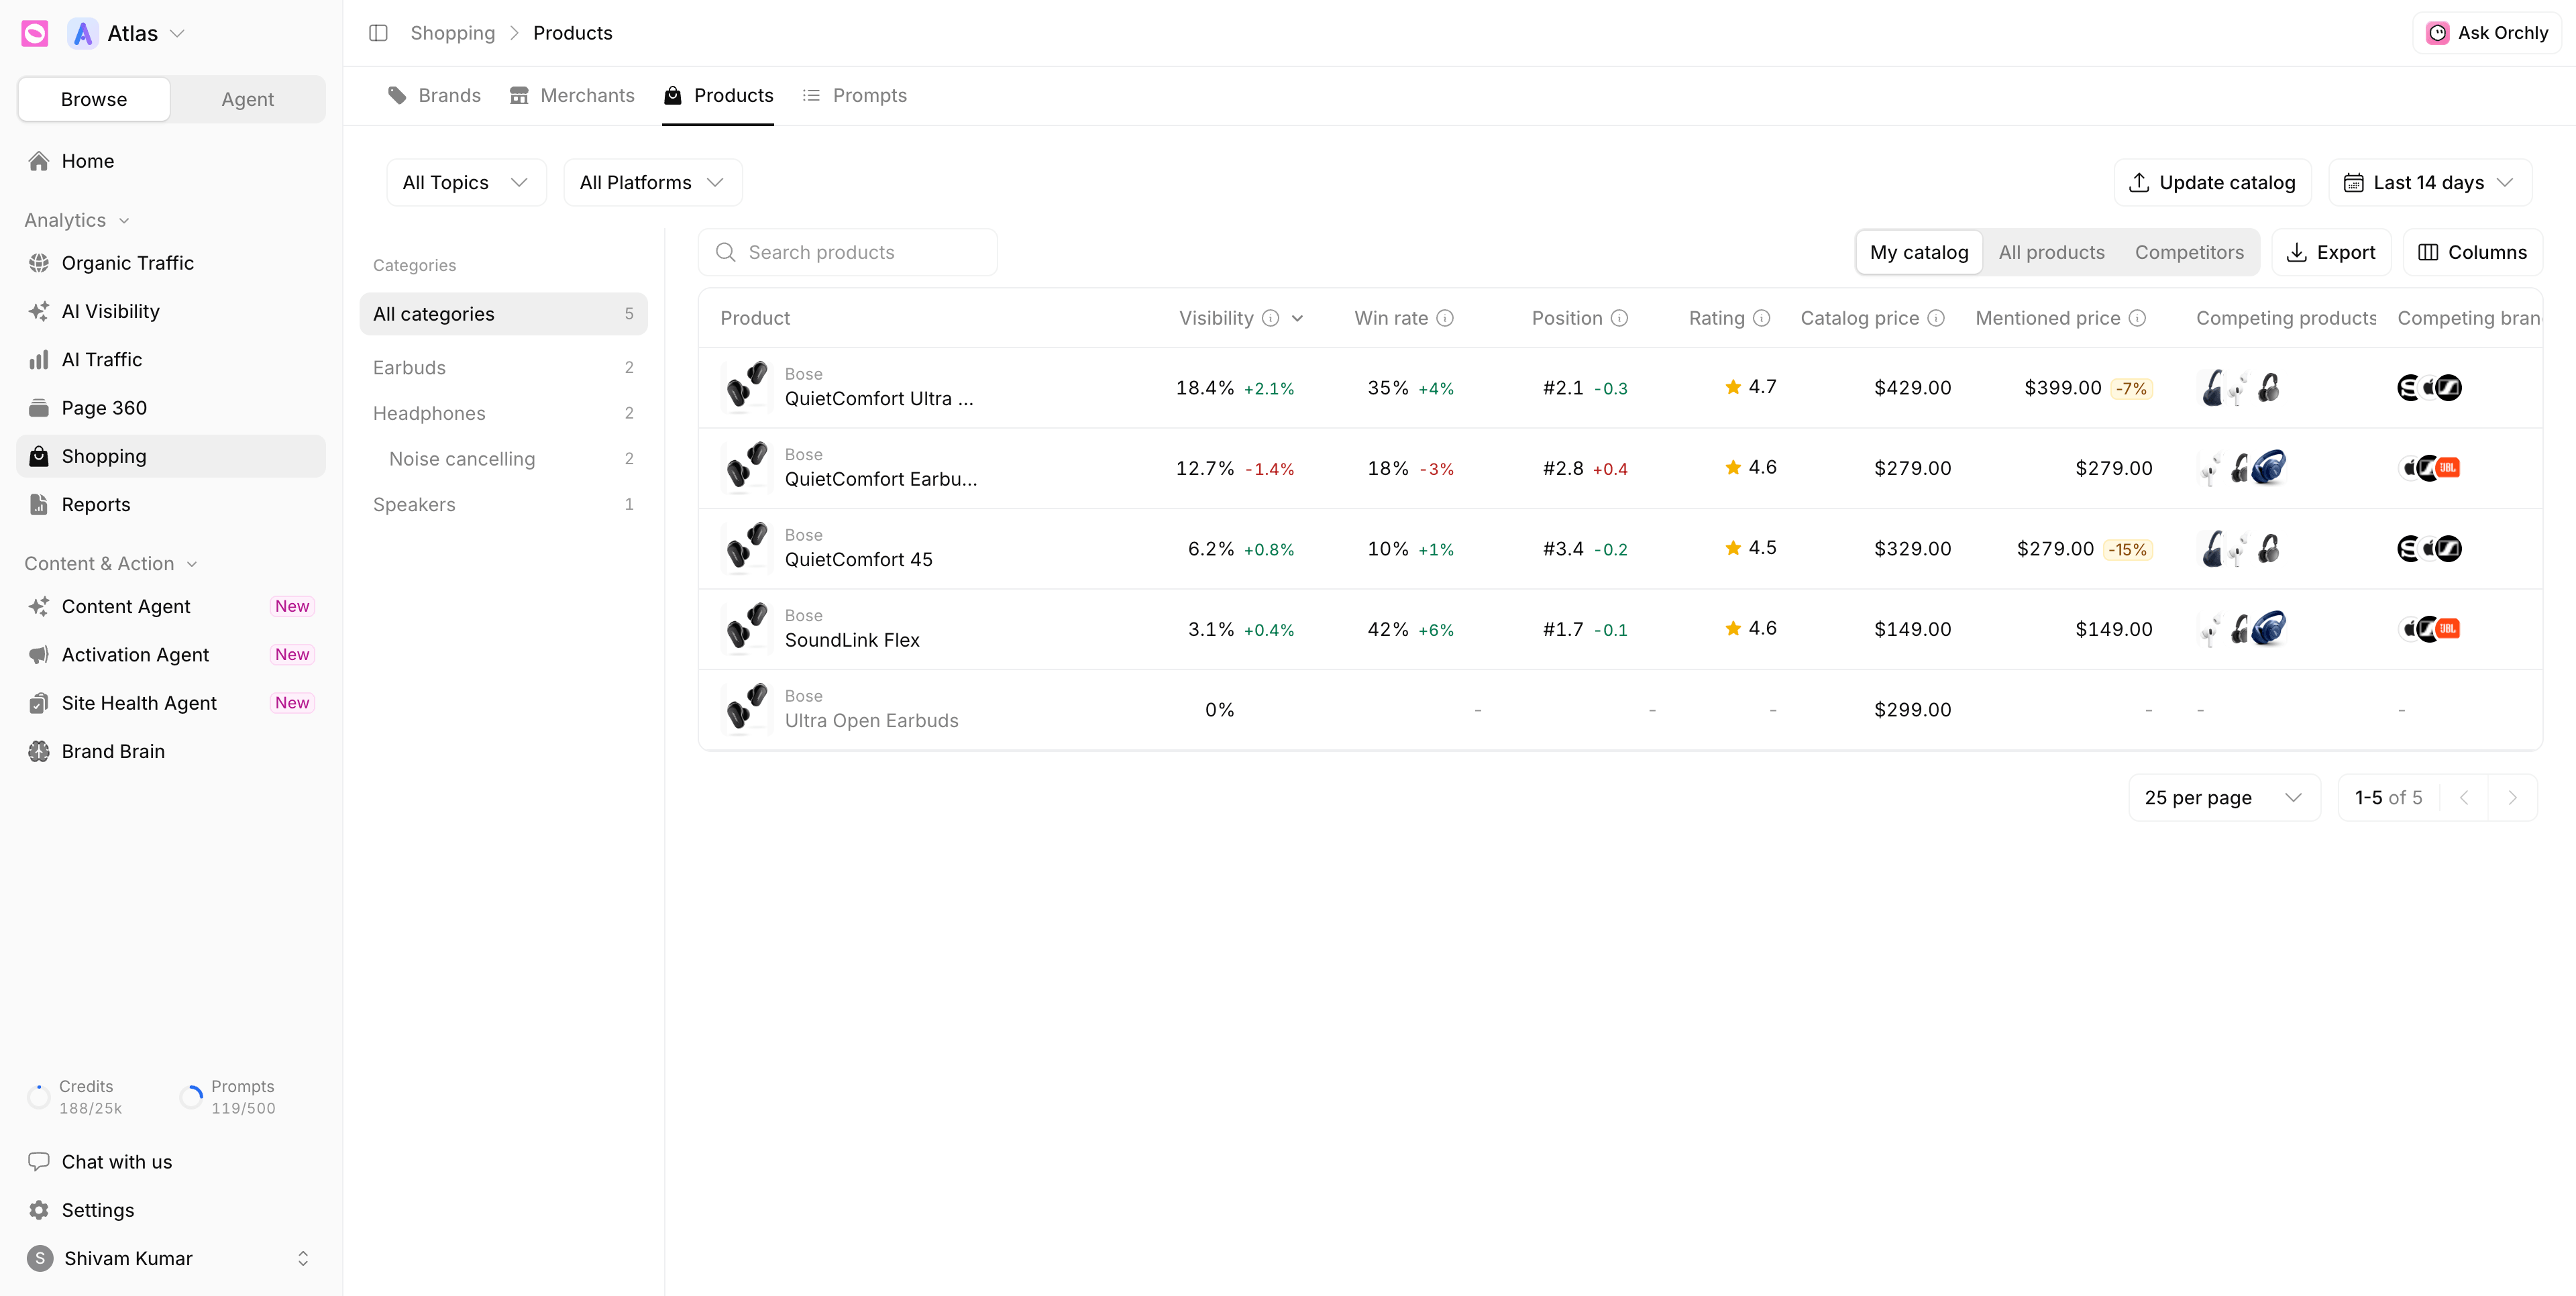Collapse the Analytics section
The image size is (2576, 1296).
[77, 220]
